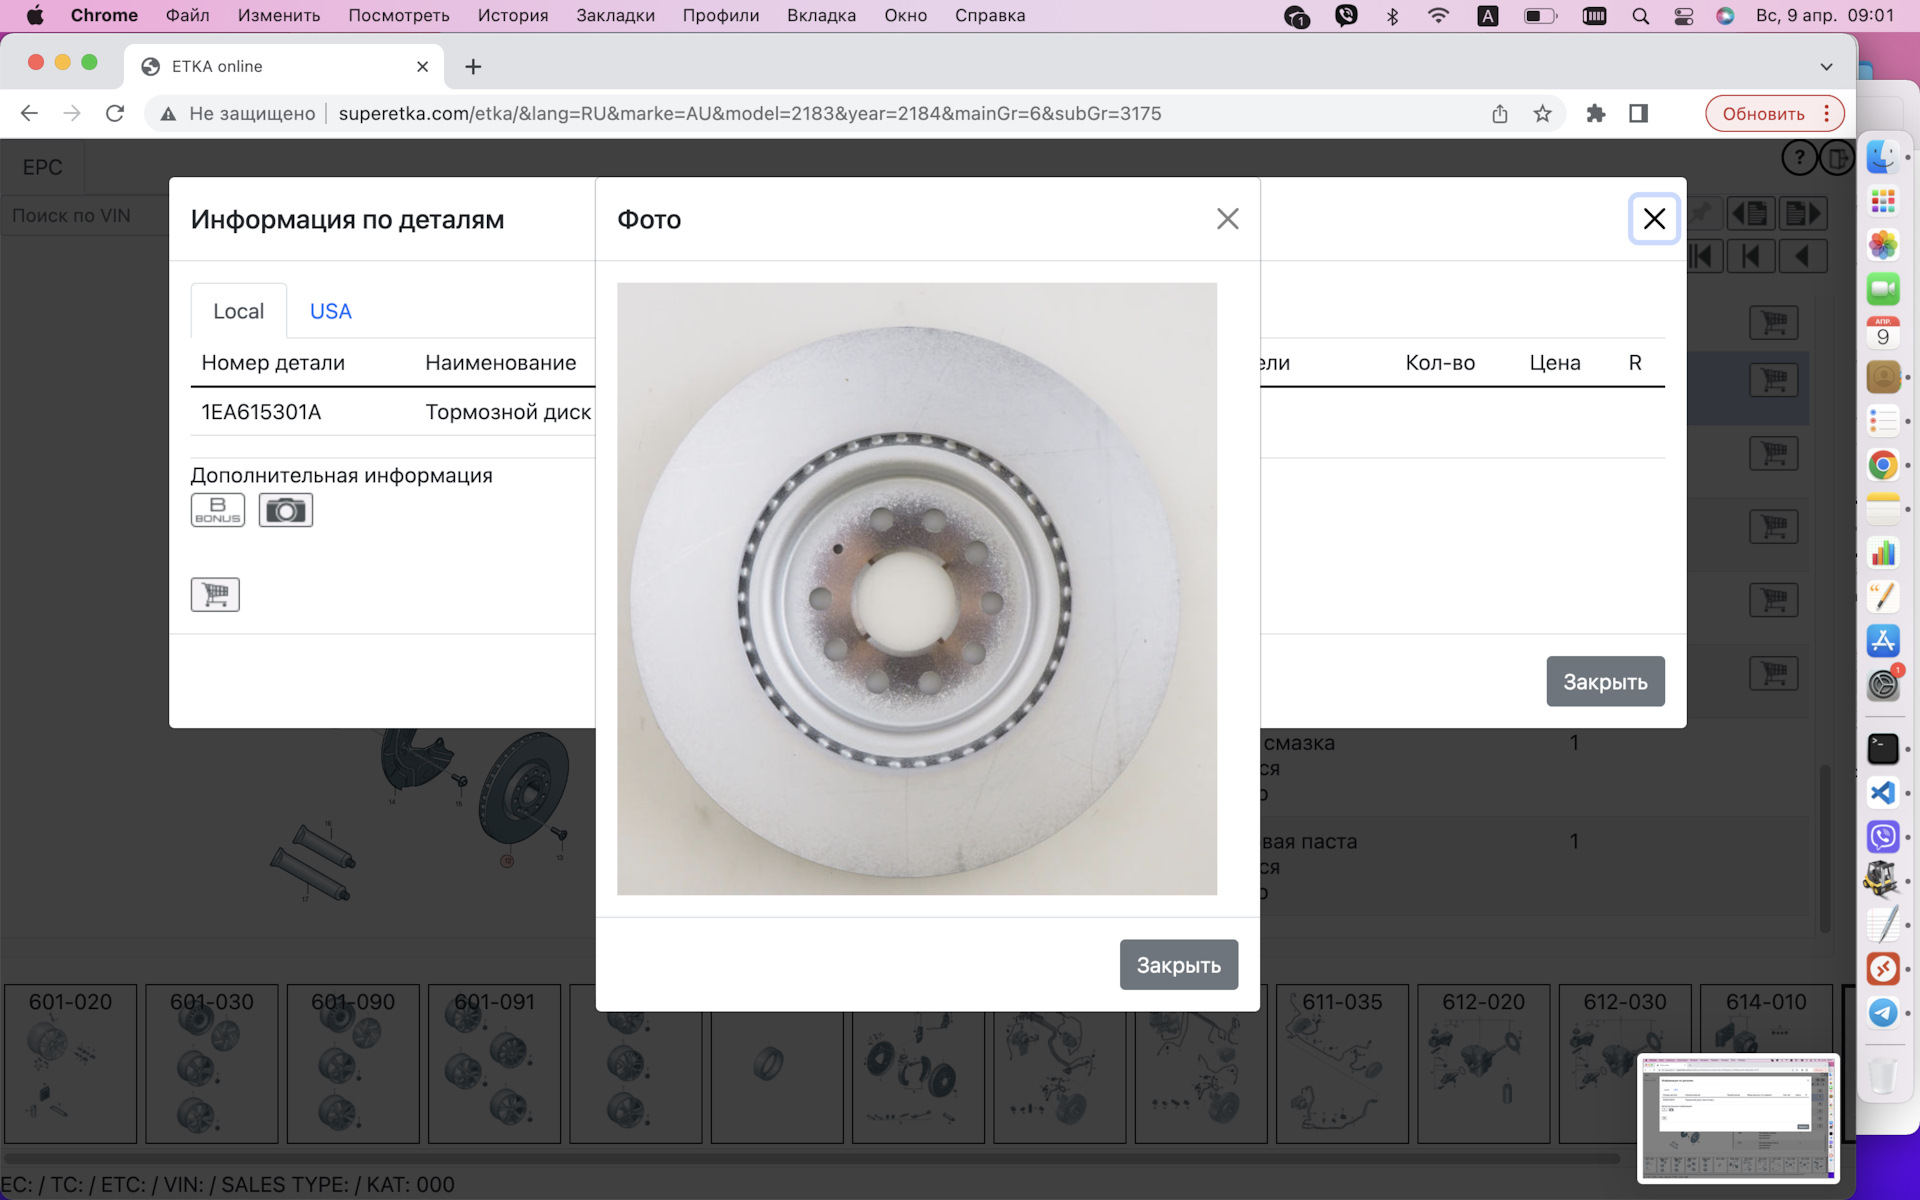This screenshot has width=1920, height=1200.
Task: Open Control Center in menu bar
Action: pyautogui.click(x=1683, y=16)
